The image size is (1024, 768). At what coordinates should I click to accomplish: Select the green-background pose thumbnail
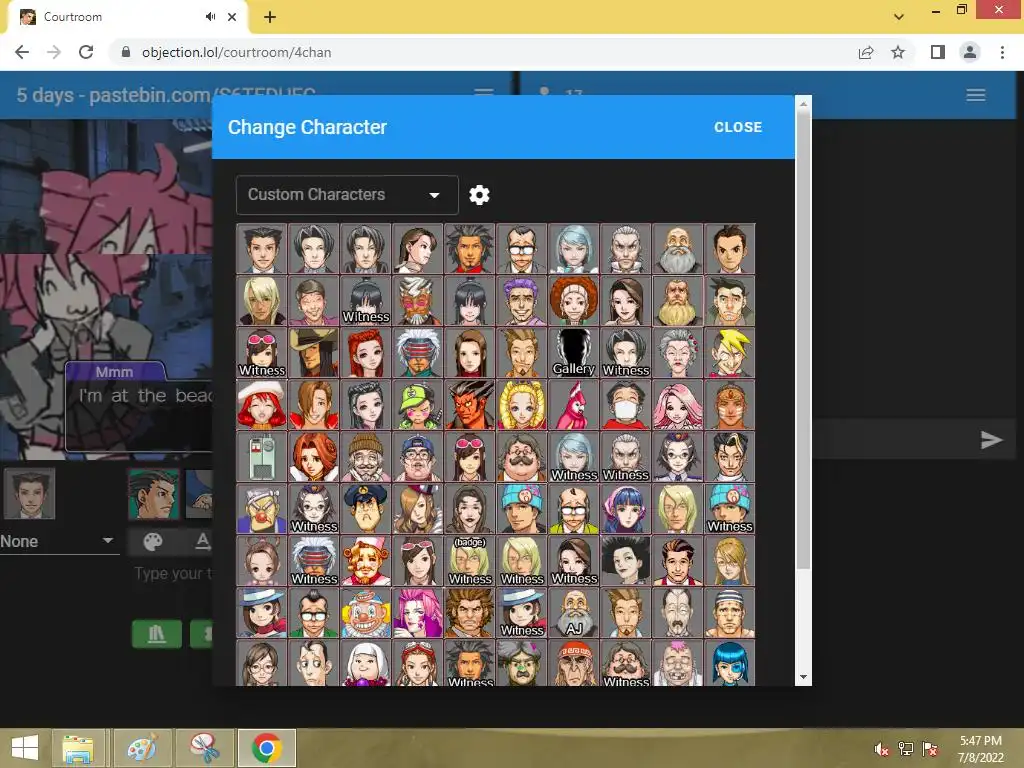pos(153,494)
